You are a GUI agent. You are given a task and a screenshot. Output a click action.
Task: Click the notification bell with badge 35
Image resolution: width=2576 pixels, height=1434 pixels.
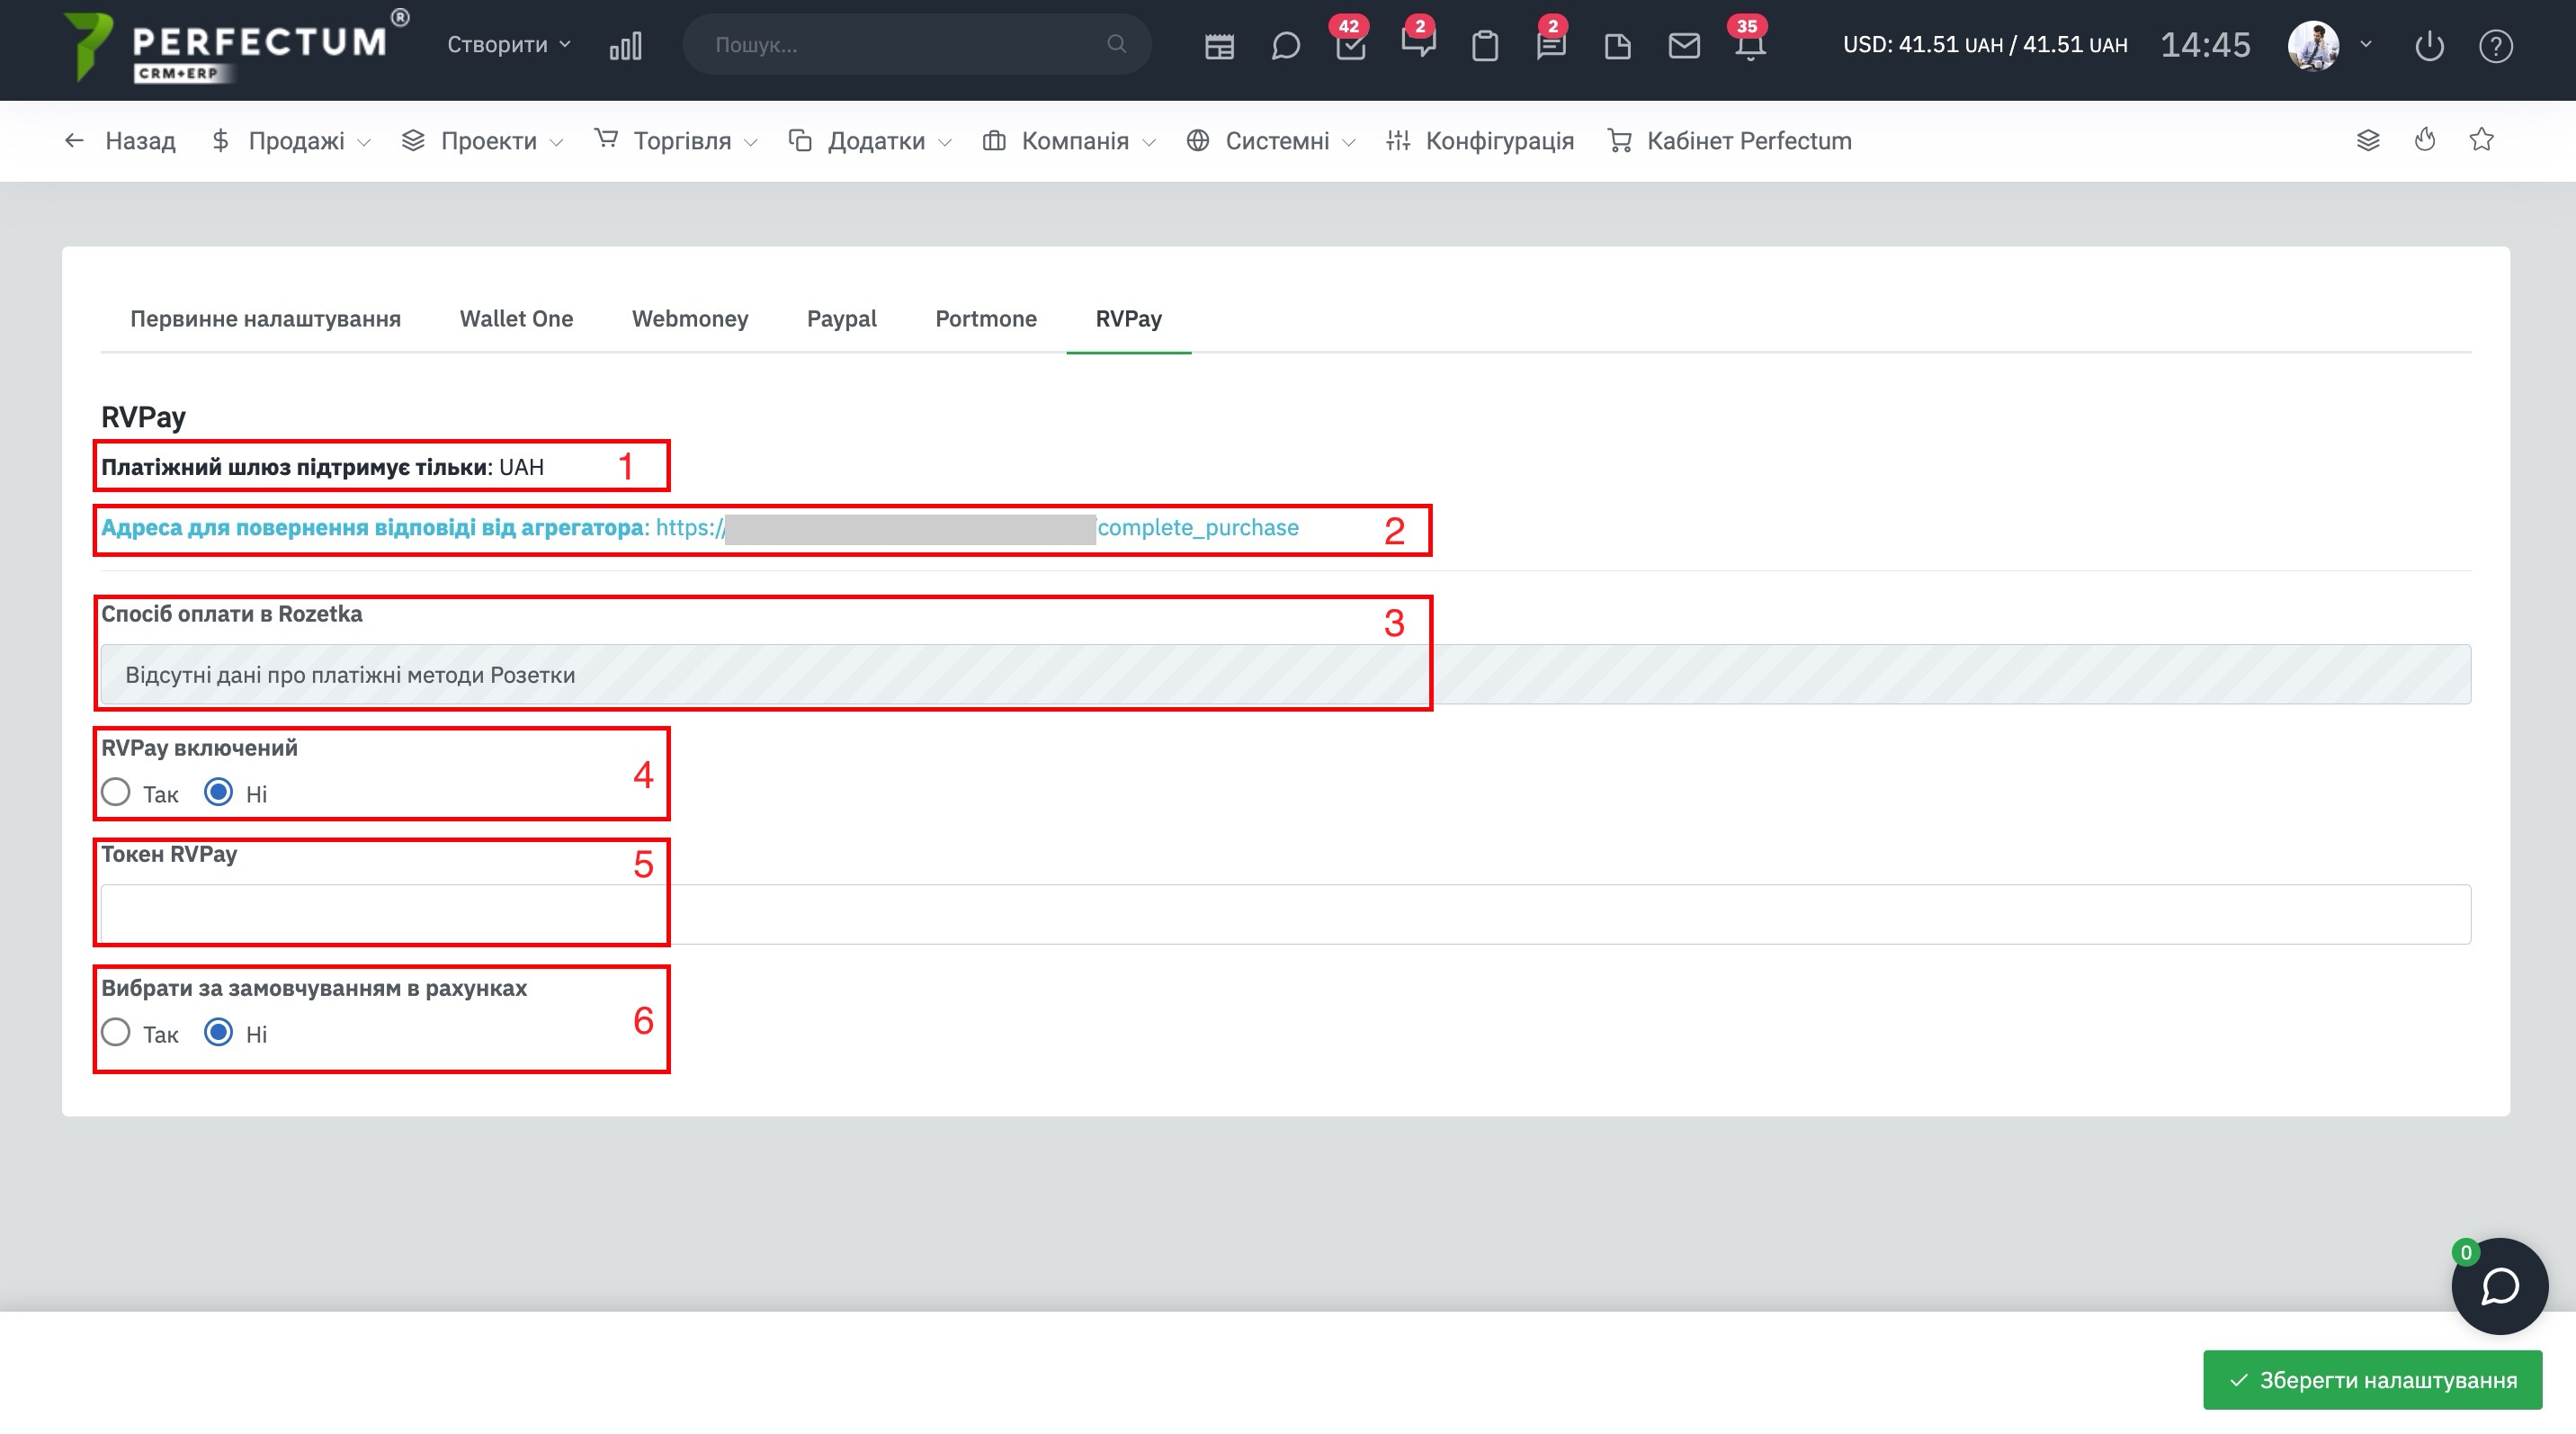(x=1750, y=46)
